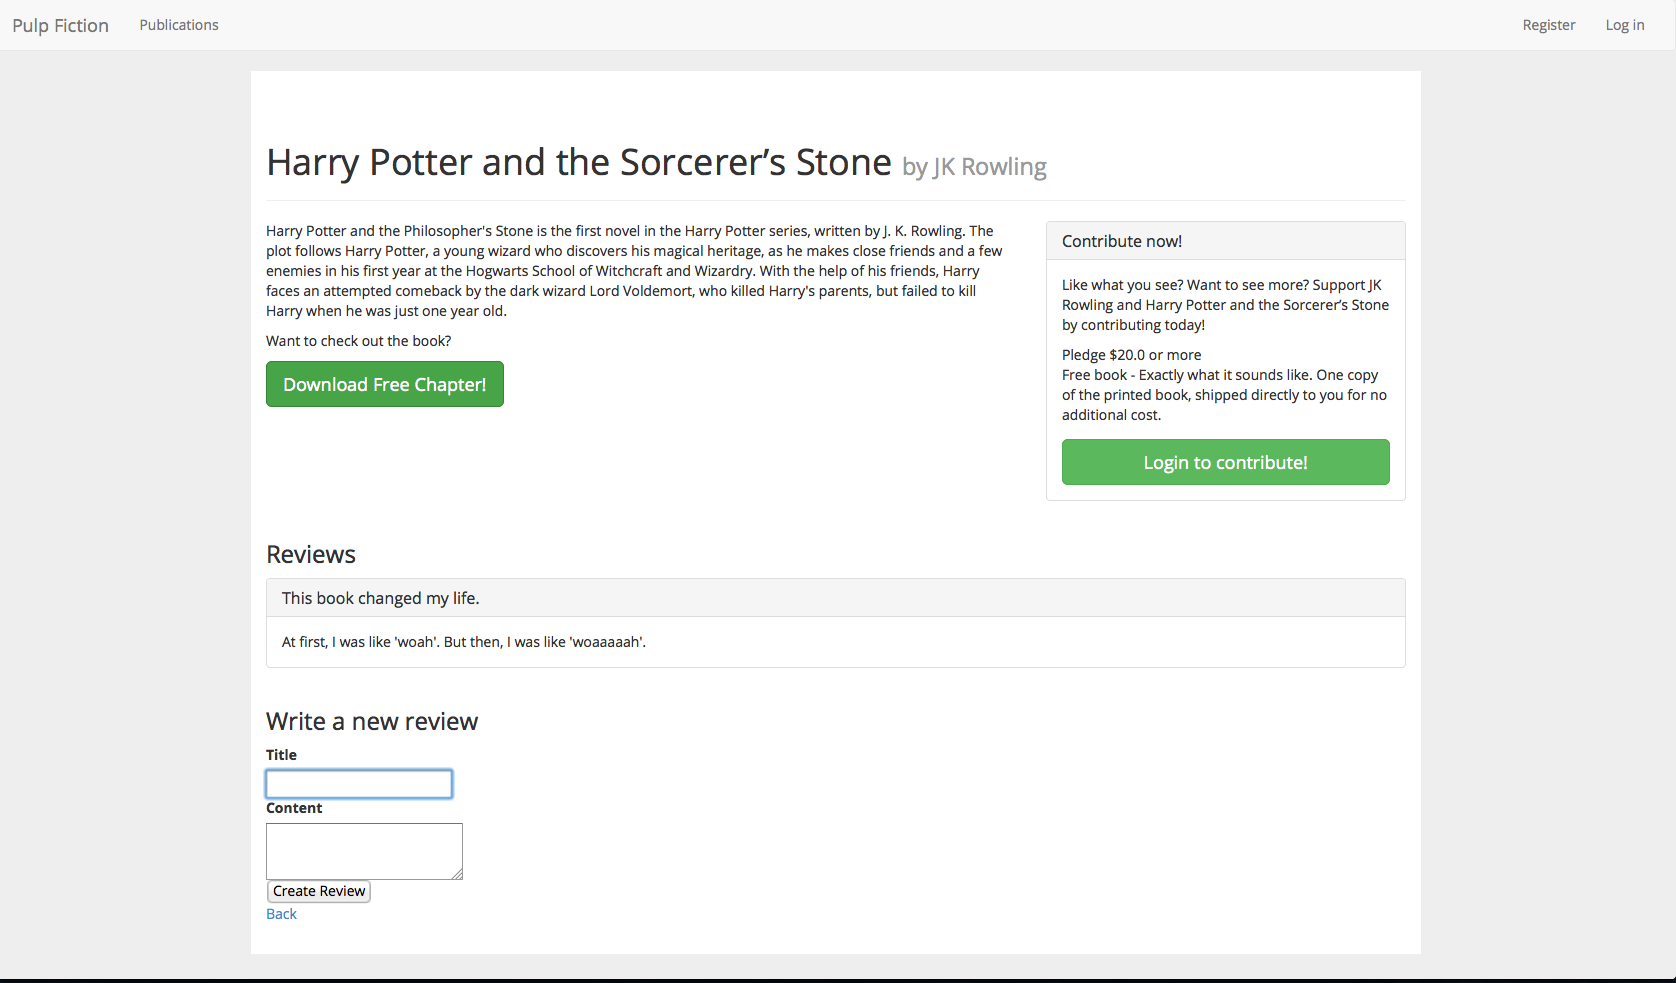Click the review body mentioning 'woaaaaah'

coord(464,642)
